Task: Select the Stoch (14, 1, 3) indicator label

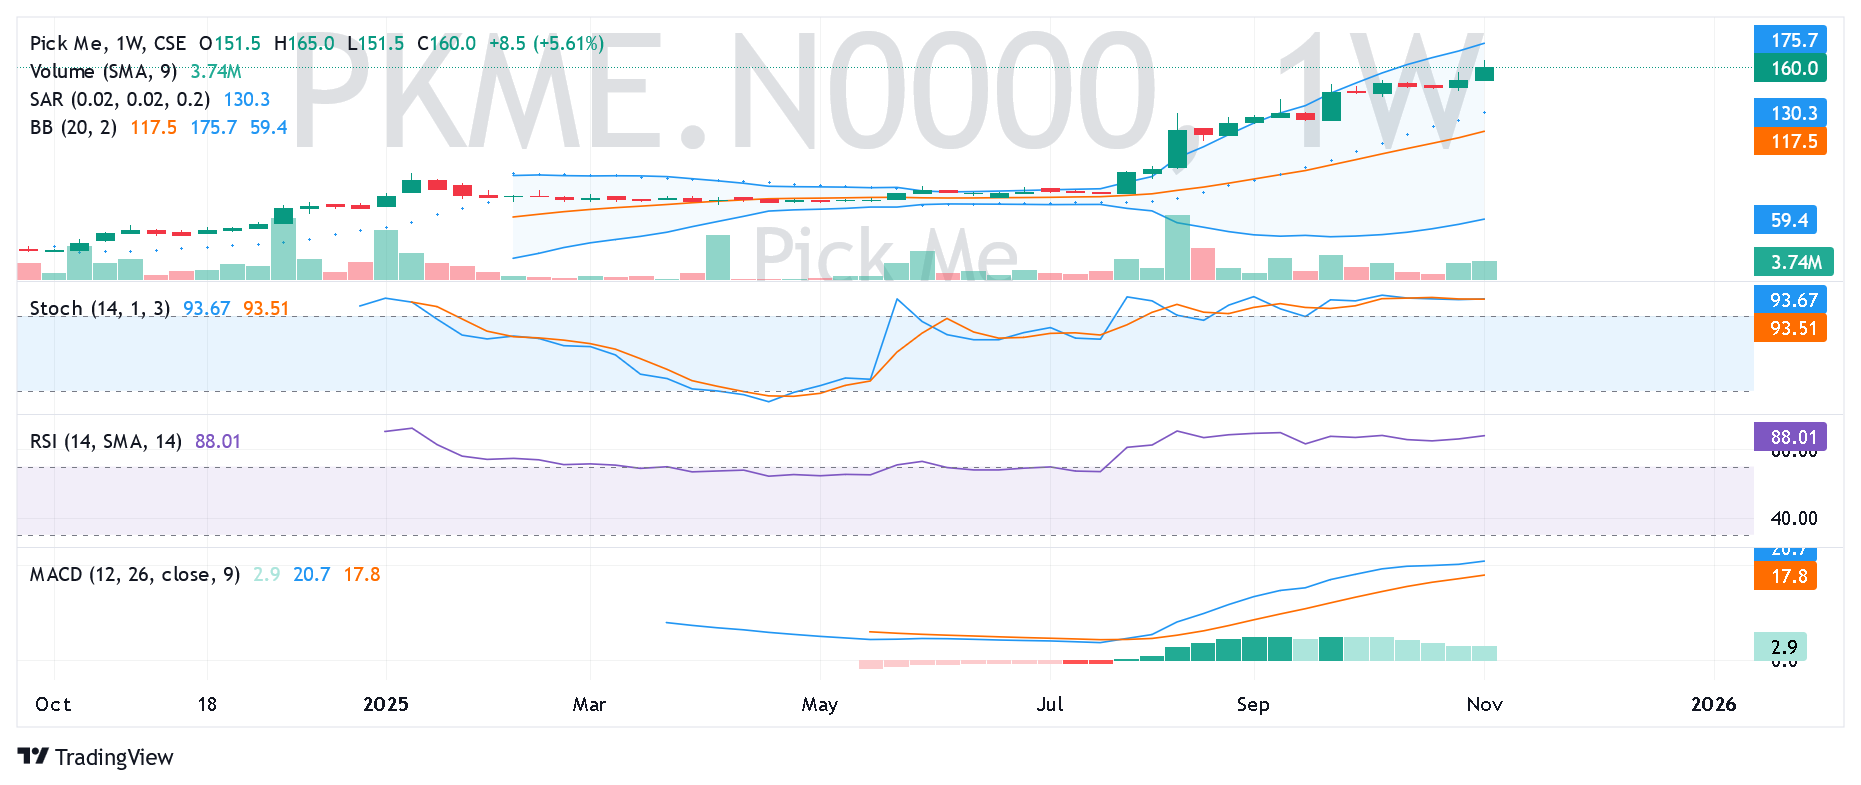Action: 100,308
